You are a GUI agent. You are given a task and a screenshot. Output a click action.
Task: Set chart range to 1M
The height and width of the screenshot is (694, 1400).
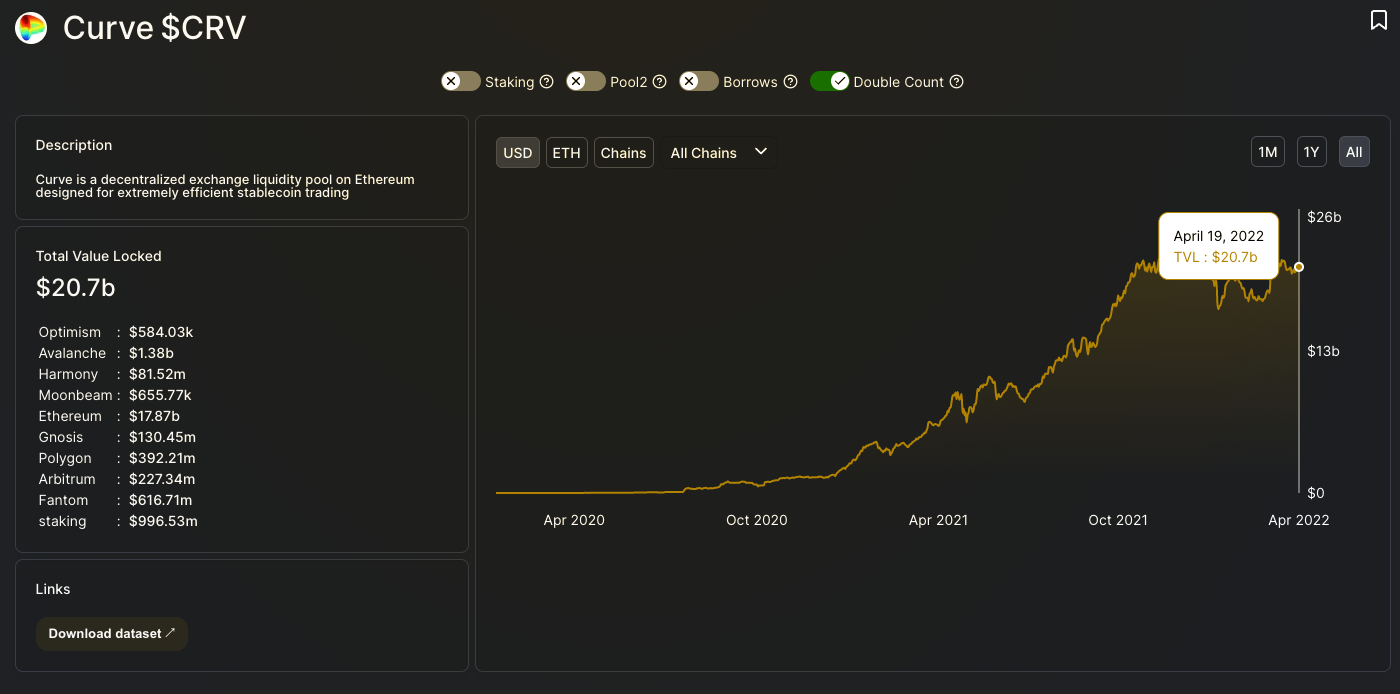pyautogui.click(x=1268, y=152)
